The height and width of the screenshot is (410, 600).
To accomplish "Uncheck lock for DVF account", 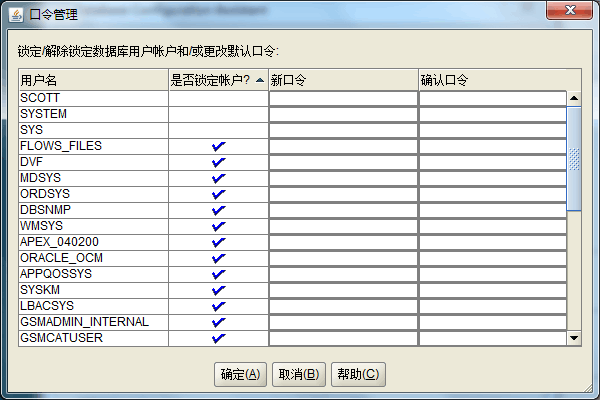I will pyautogui.click(x=218, y=162).
